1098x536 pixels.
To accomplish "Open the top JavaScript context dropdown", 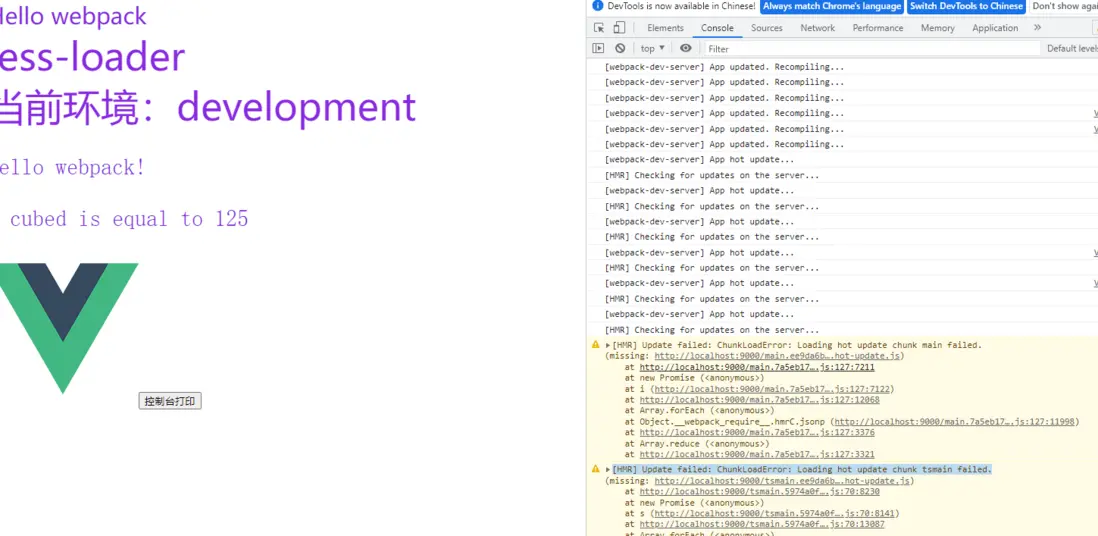I will click(653, 48).
